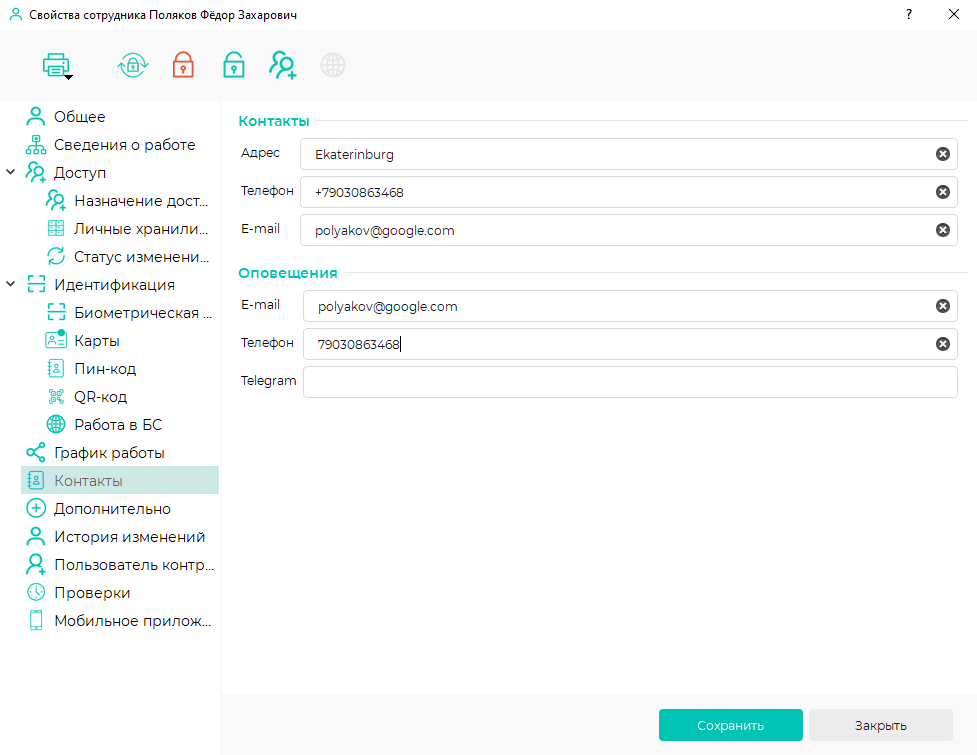Open print options dropdown arrow
Screen dimensions: 977x755
pos(69,77)
